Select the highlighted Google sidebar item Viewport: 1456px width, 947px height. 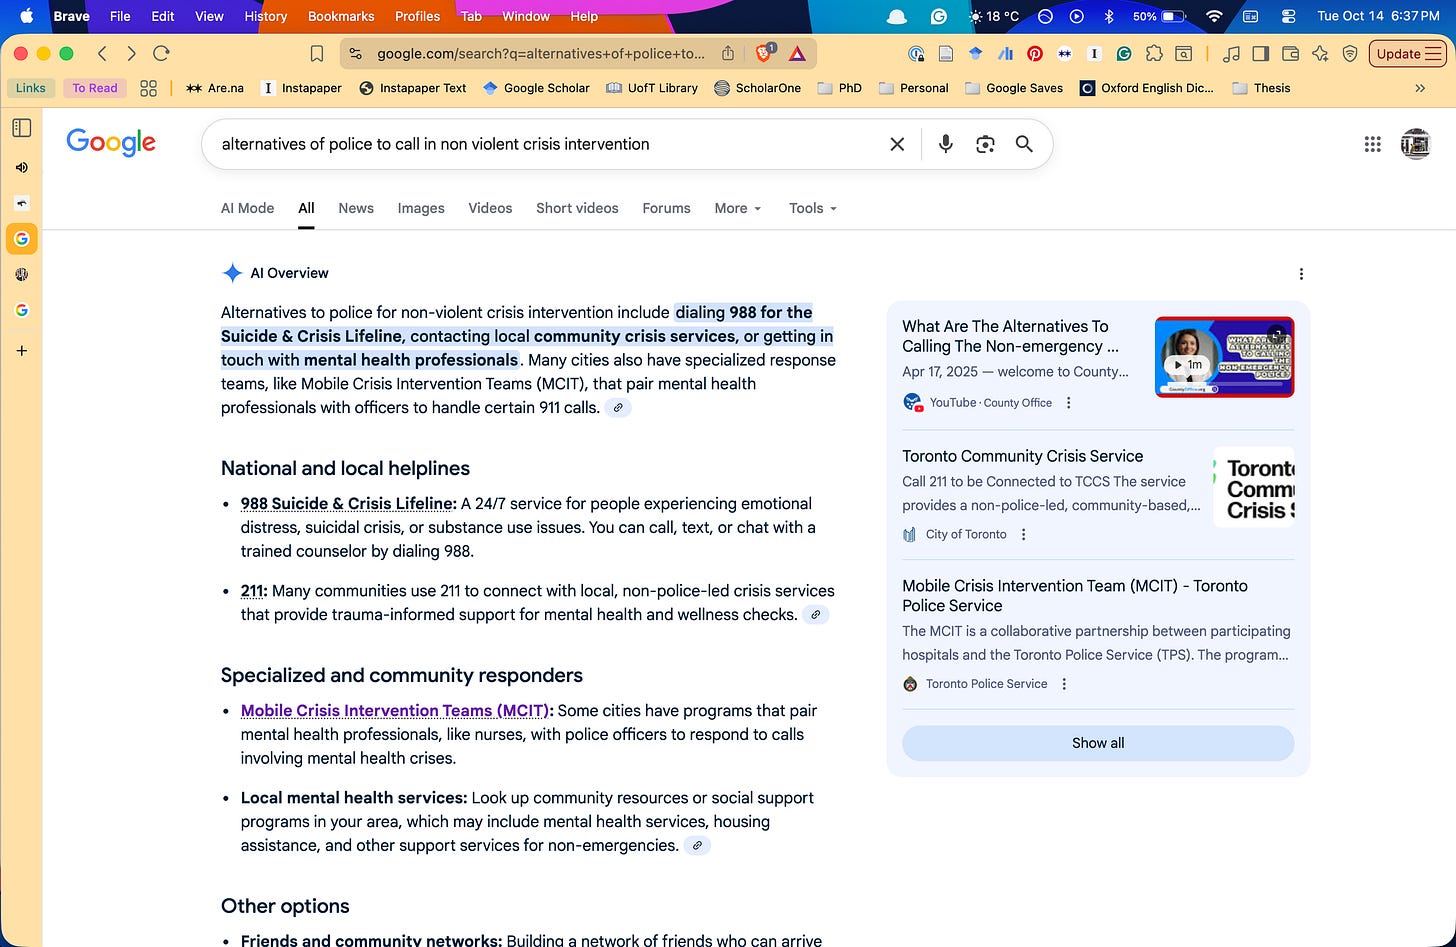tap(21, 239)
